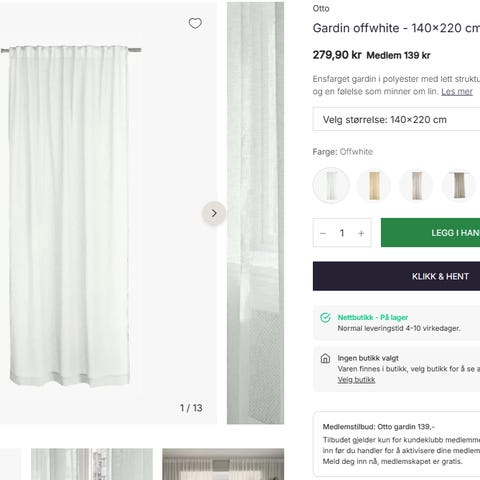Edit the quantity number field

pyautogui.click(x=342, y=233)
